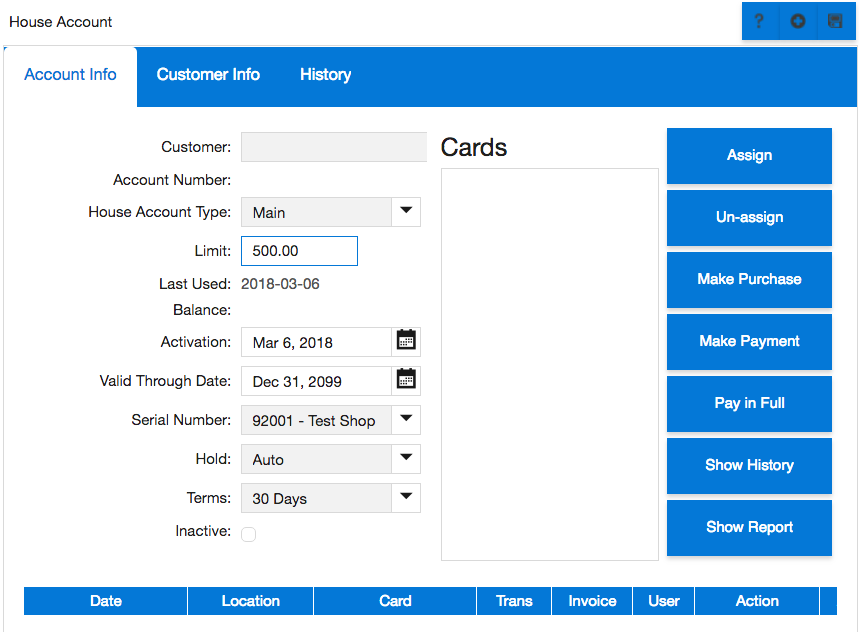859x632 pixels.
Task: Sort by the User column header
Action: 663,601
